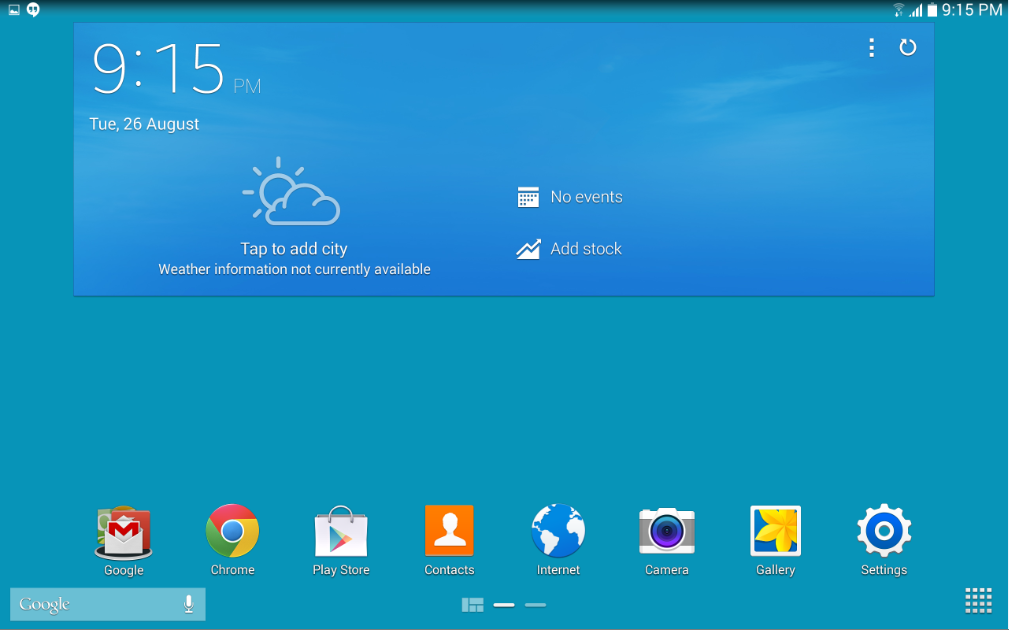Tap the Tap to add city link

(x=294, y=248)
